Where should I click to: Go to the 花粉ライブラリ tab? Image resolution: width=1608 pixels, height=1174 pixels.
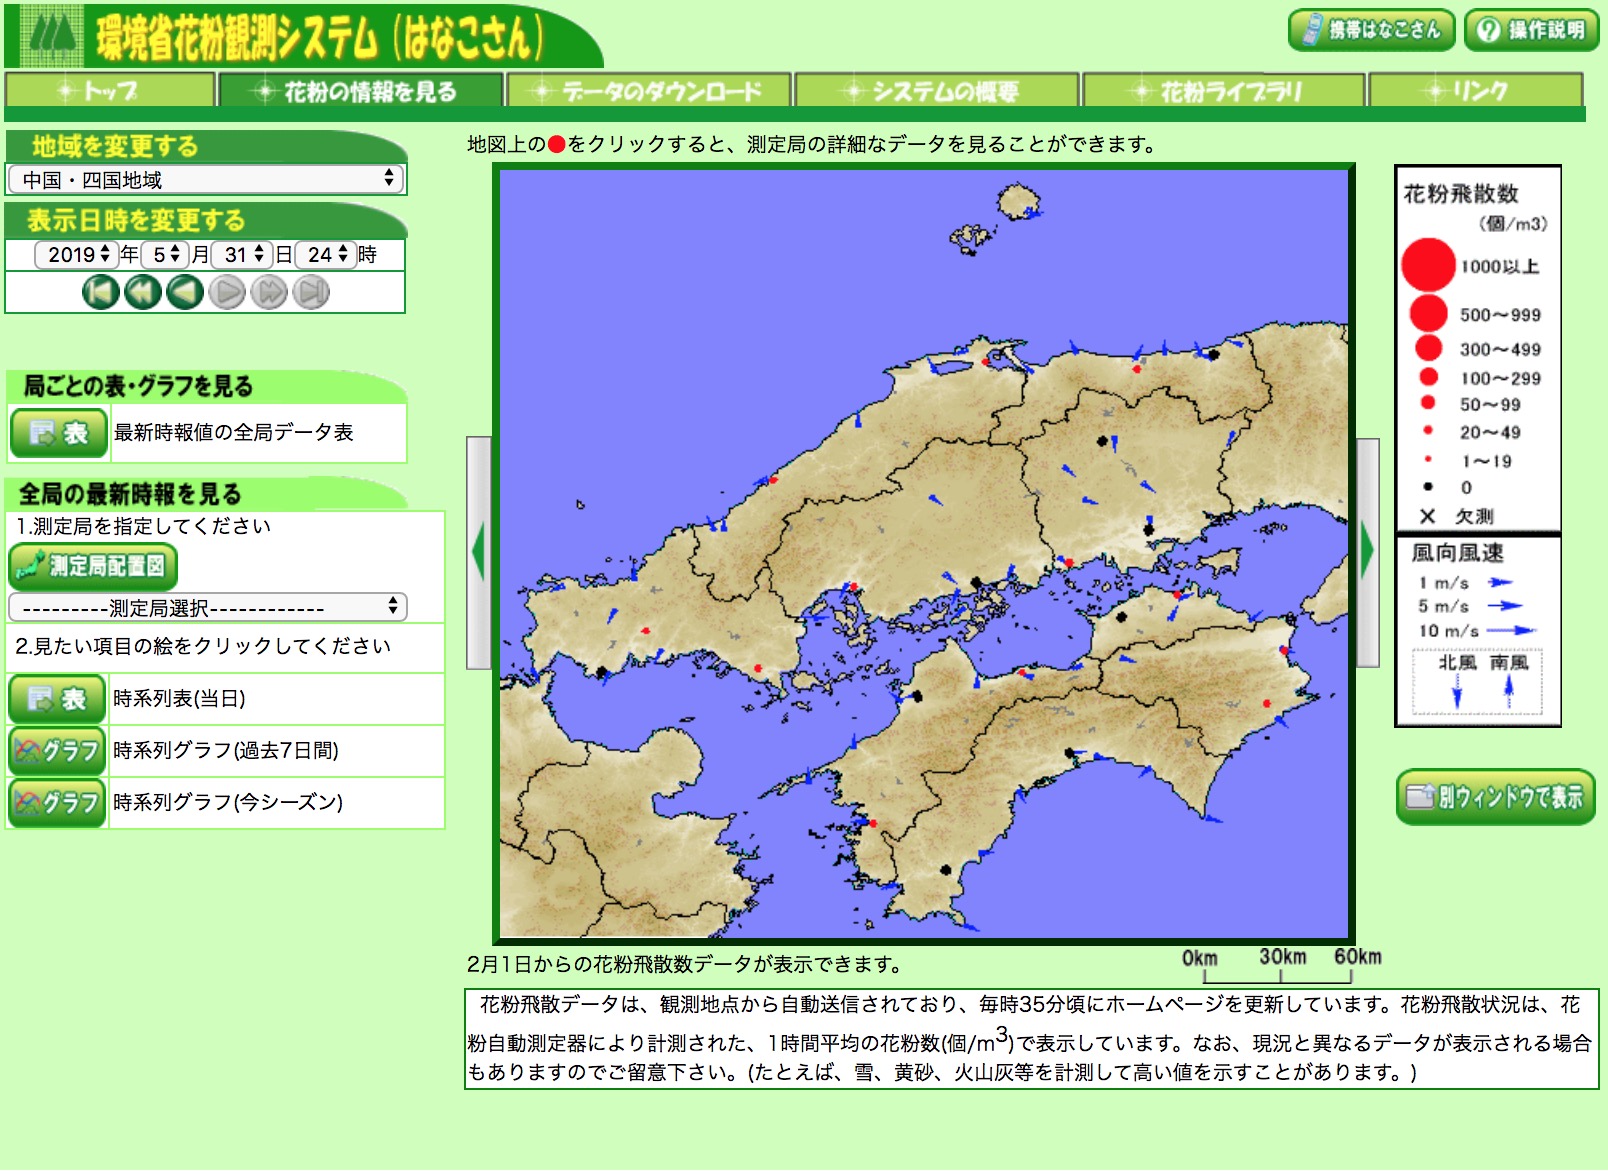point(1223,91)
